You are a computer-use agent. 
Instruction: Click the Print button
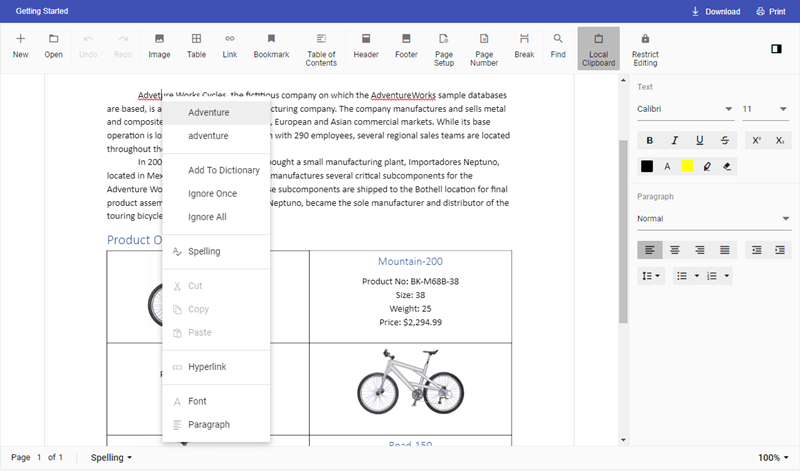770,12
